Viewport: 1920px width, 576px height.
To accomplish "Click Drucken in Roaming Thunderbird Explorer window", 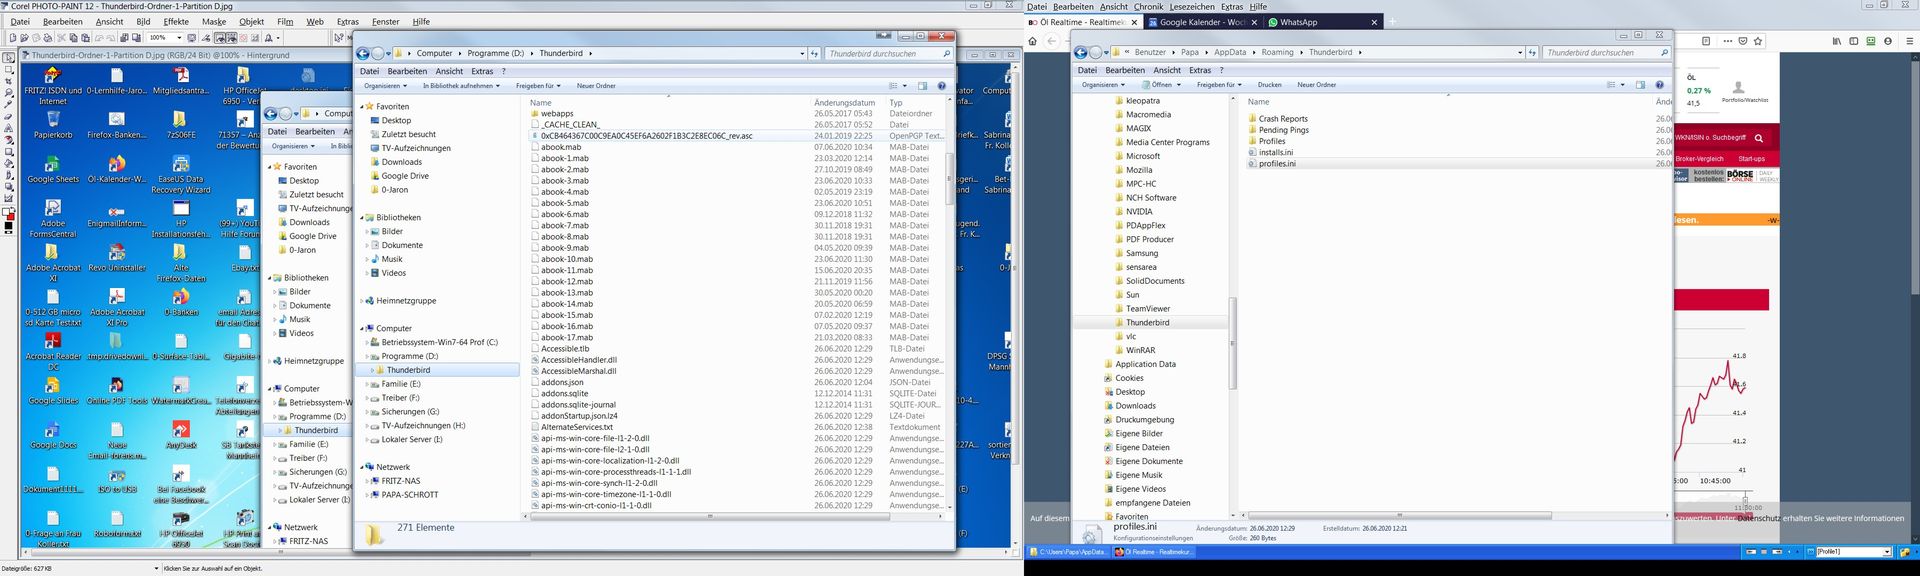I will pos(1269,85).
